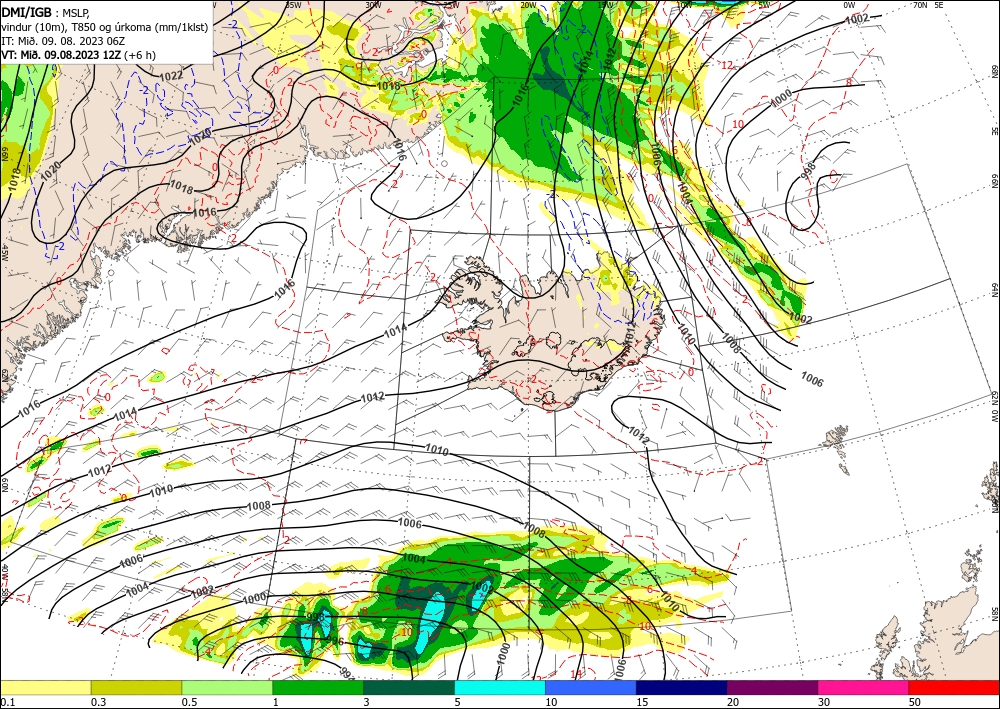
Task: Click the light green 0.5–1 legend swatch
Action: [x=227, y=687]
